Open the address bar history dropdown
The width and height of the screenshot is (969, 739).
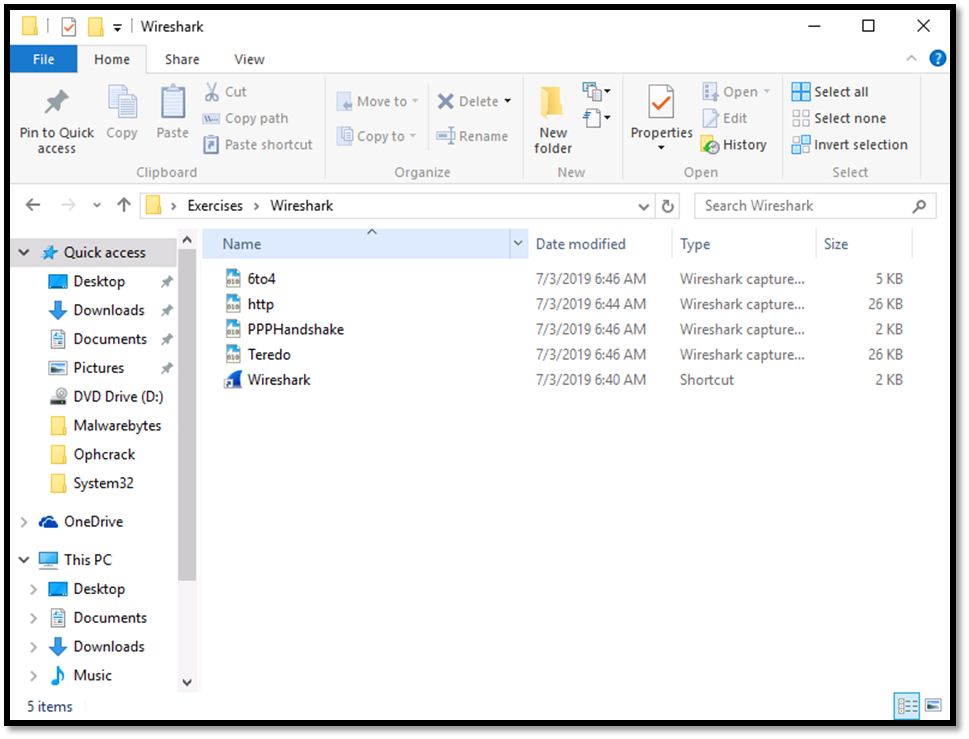(x=643, y=206)
